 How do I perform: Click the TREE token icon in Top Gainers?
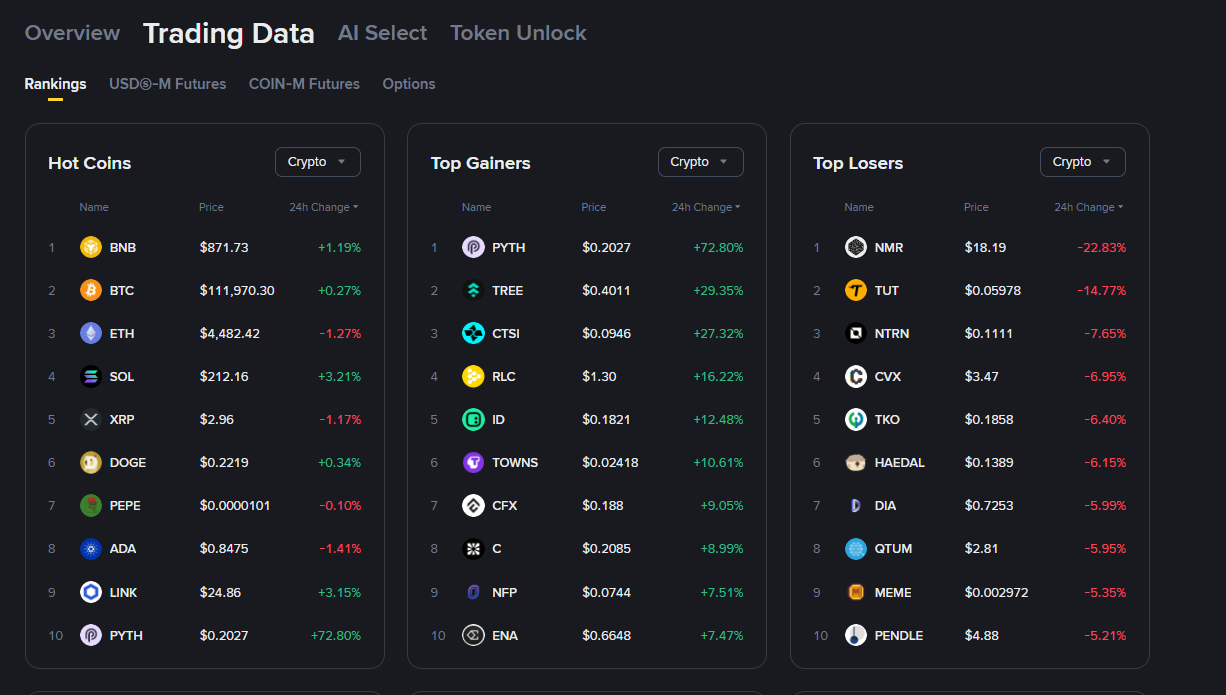[473, 290]
